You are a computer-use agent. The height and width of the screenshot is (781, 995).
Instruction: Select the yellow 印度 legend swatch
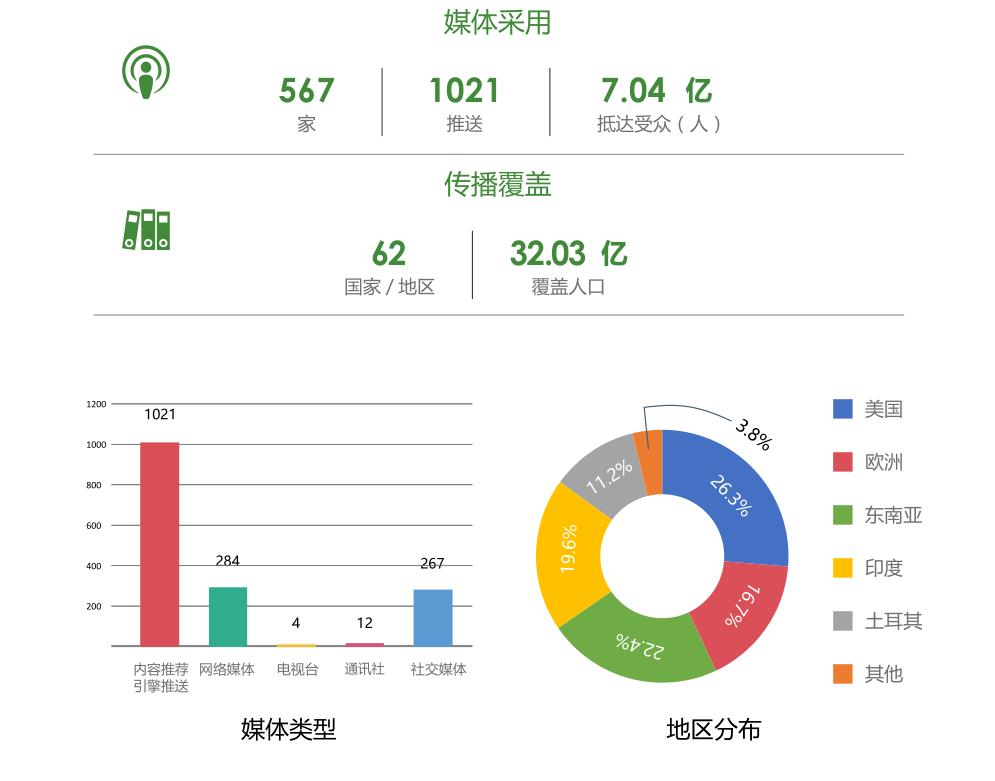pos(842,568)
